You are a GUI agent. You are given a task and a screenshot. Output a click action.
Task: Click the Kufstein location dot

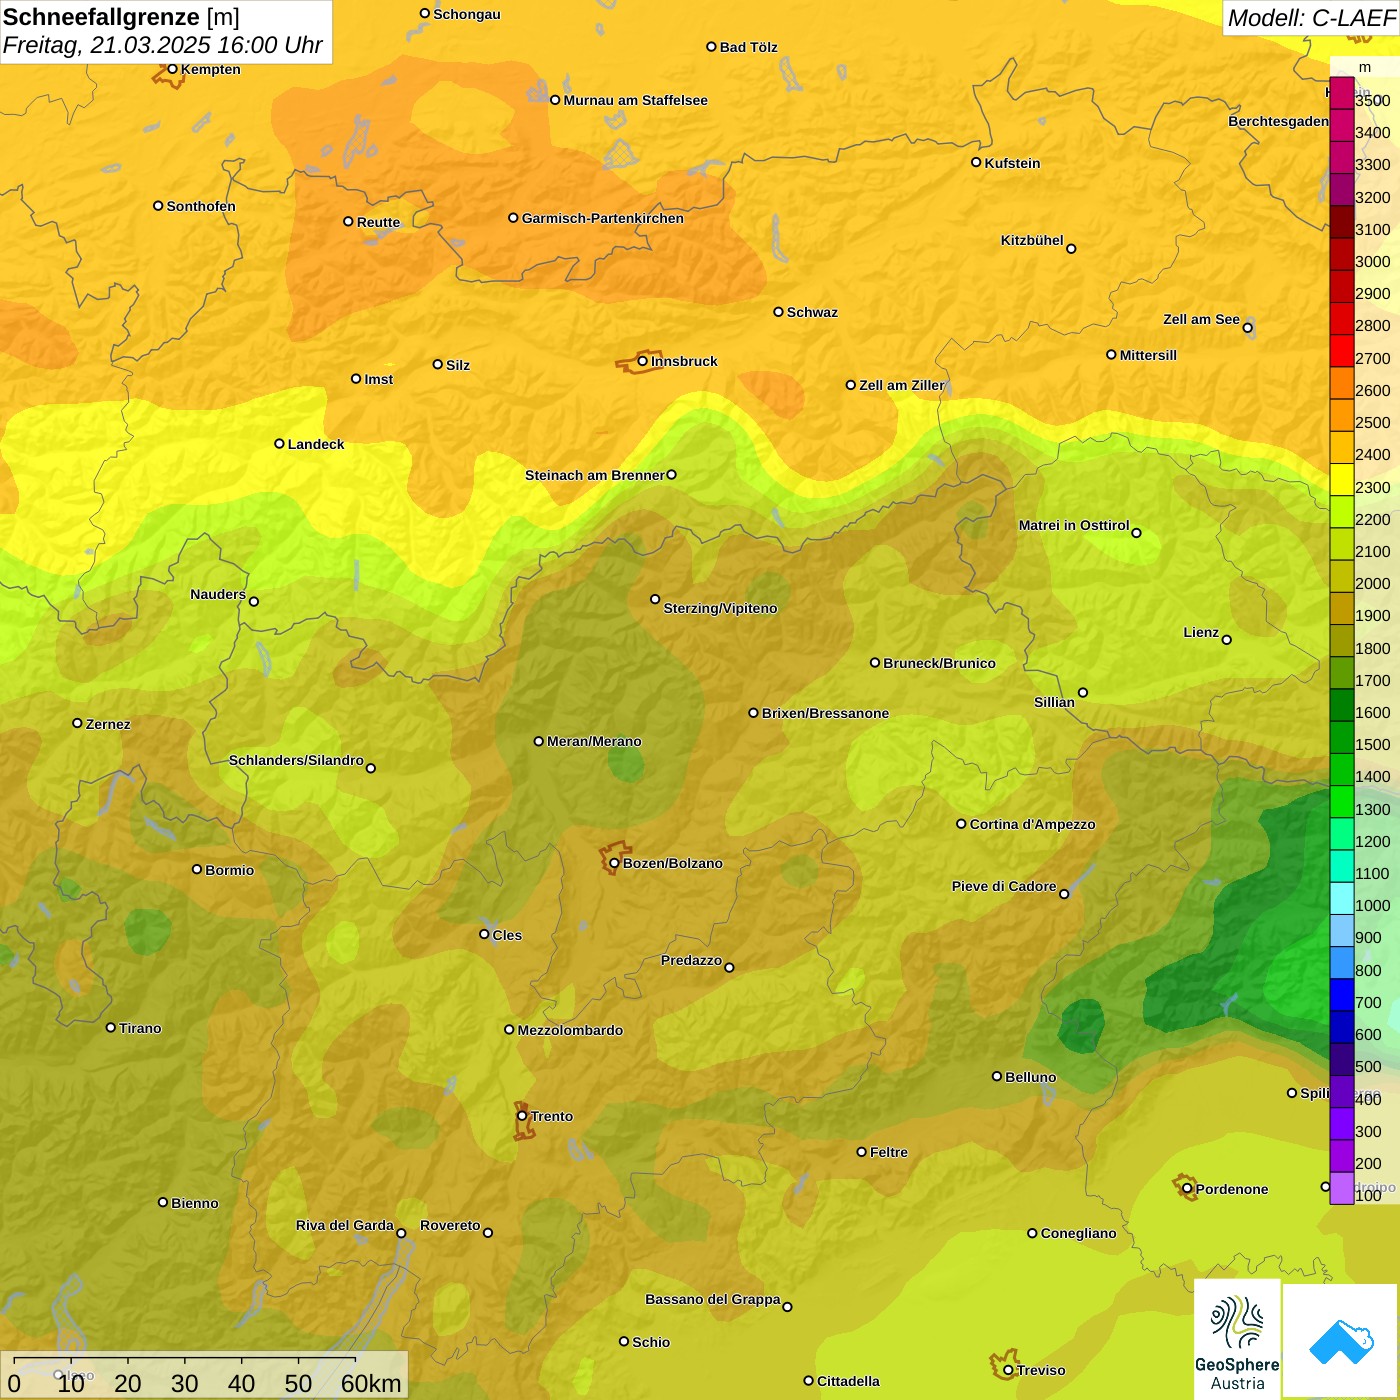tap(976, 162)
